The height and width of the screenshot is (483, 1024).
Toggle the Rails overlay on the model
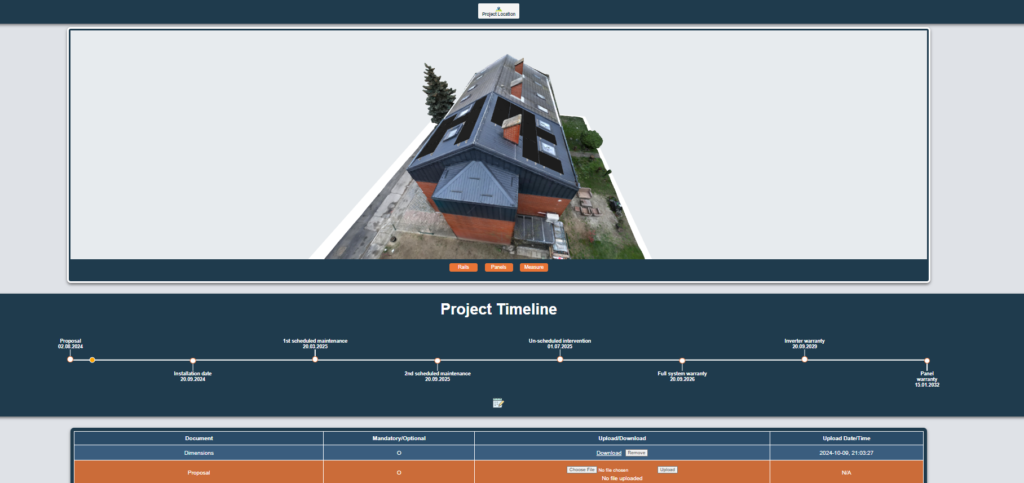[x=463, y=267]
